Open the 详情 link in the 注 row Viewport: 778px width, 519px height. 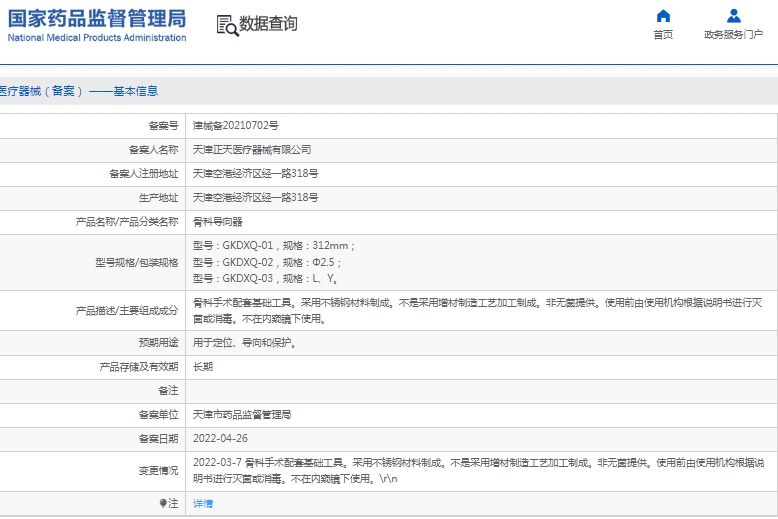tap(203, 504)
